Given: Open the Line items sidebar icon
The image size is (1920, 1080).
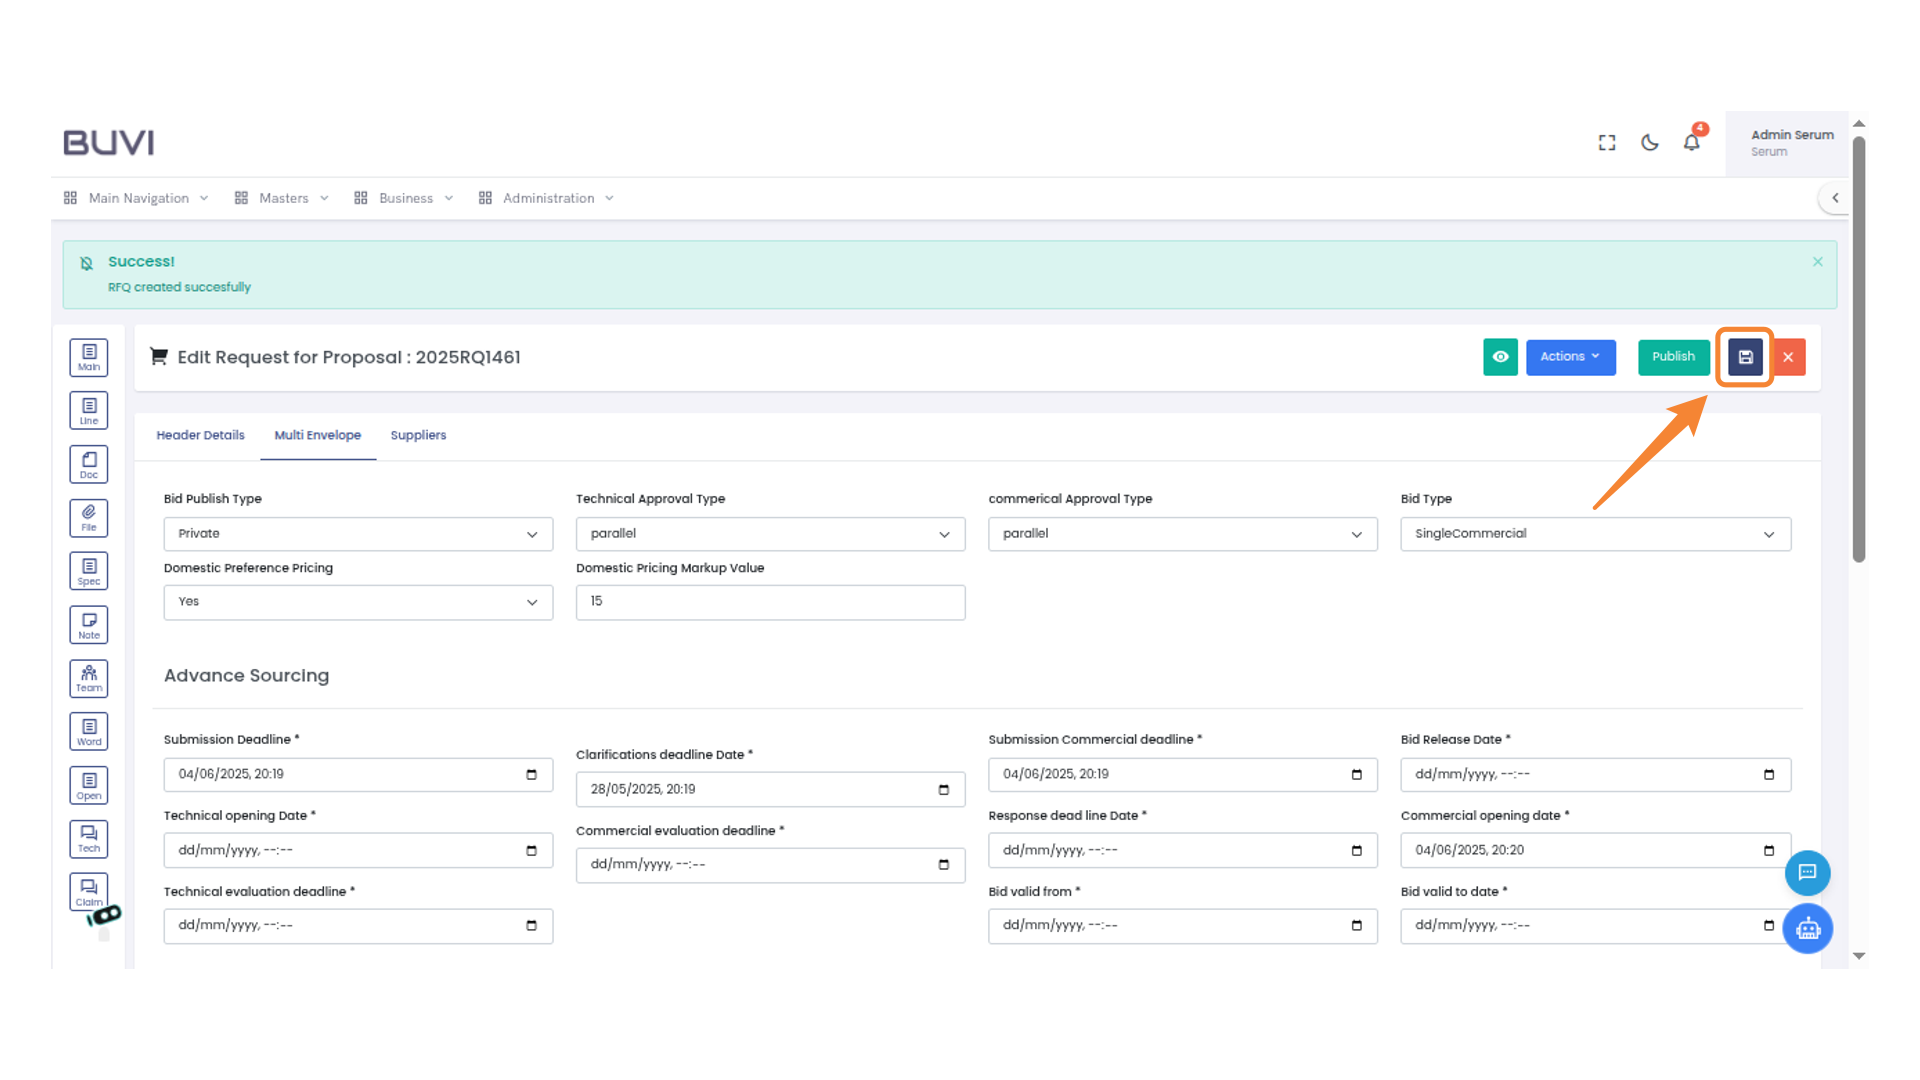Looking at the screenshot, I should point(89,411).
